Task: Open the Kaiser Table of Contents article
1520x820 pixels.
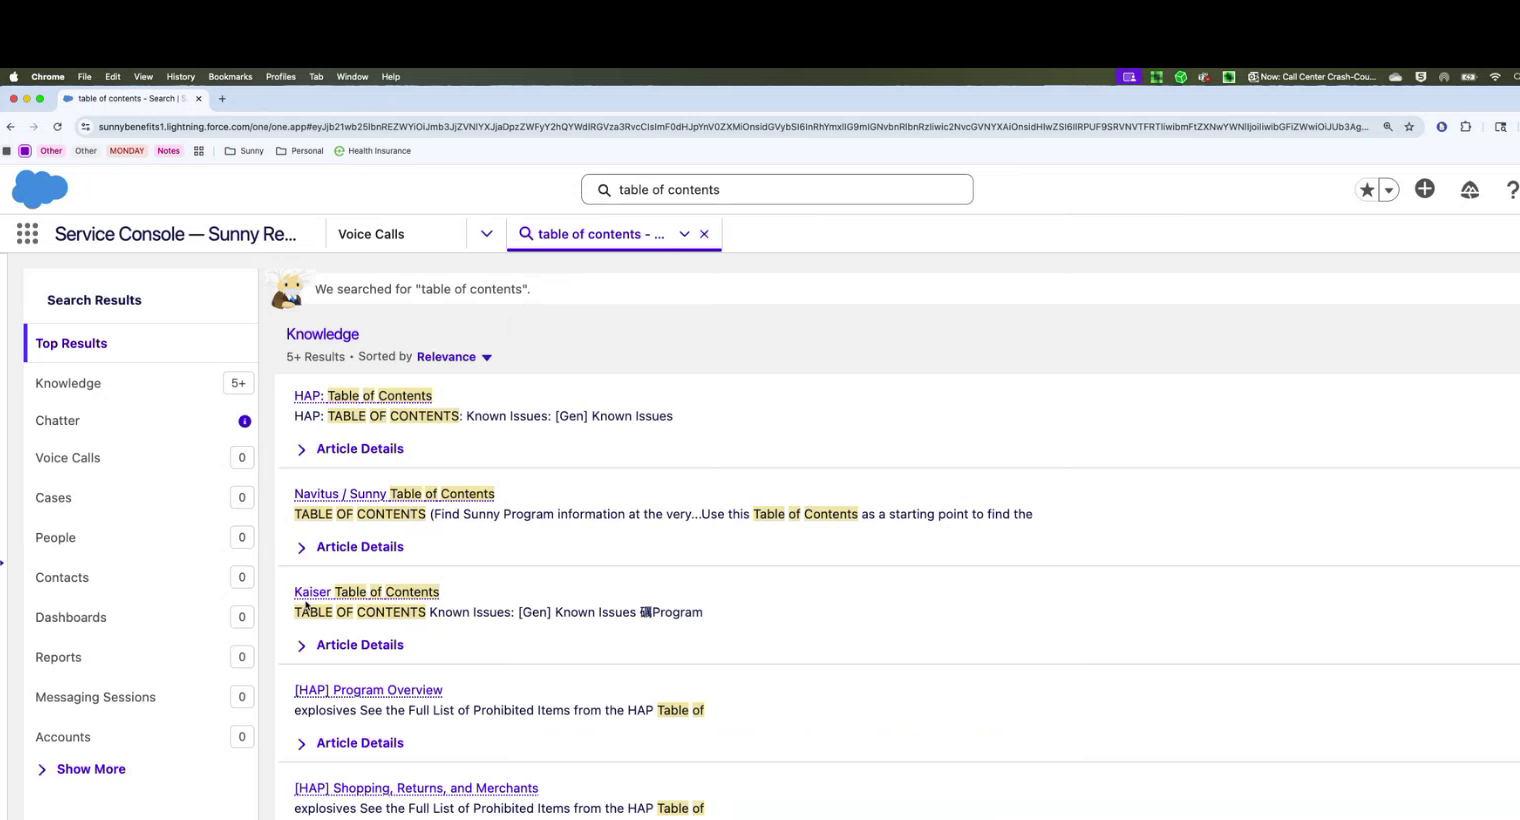Action: click(366, 592)
